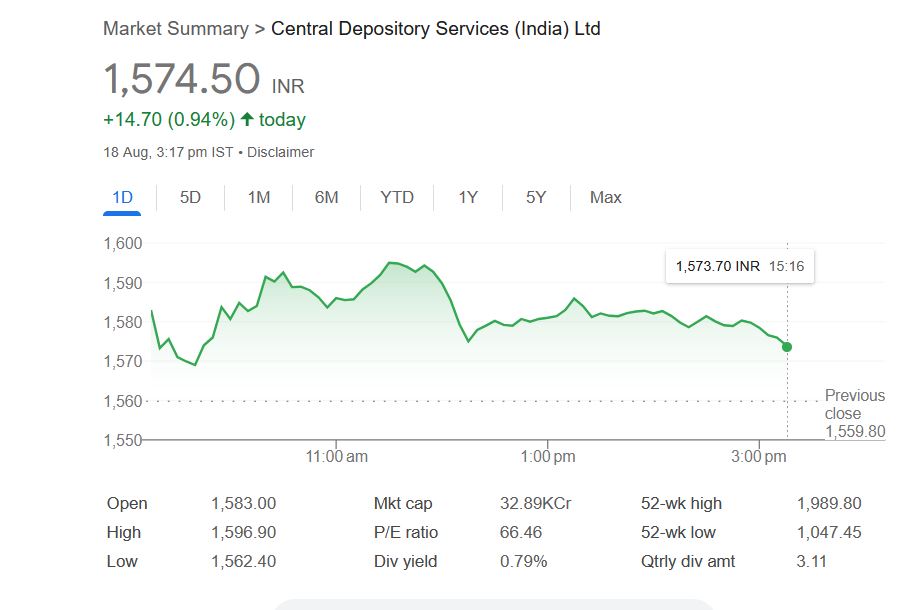Click the 52-wk high value
This screenshot has width=920, height=610.
point(828,503)
